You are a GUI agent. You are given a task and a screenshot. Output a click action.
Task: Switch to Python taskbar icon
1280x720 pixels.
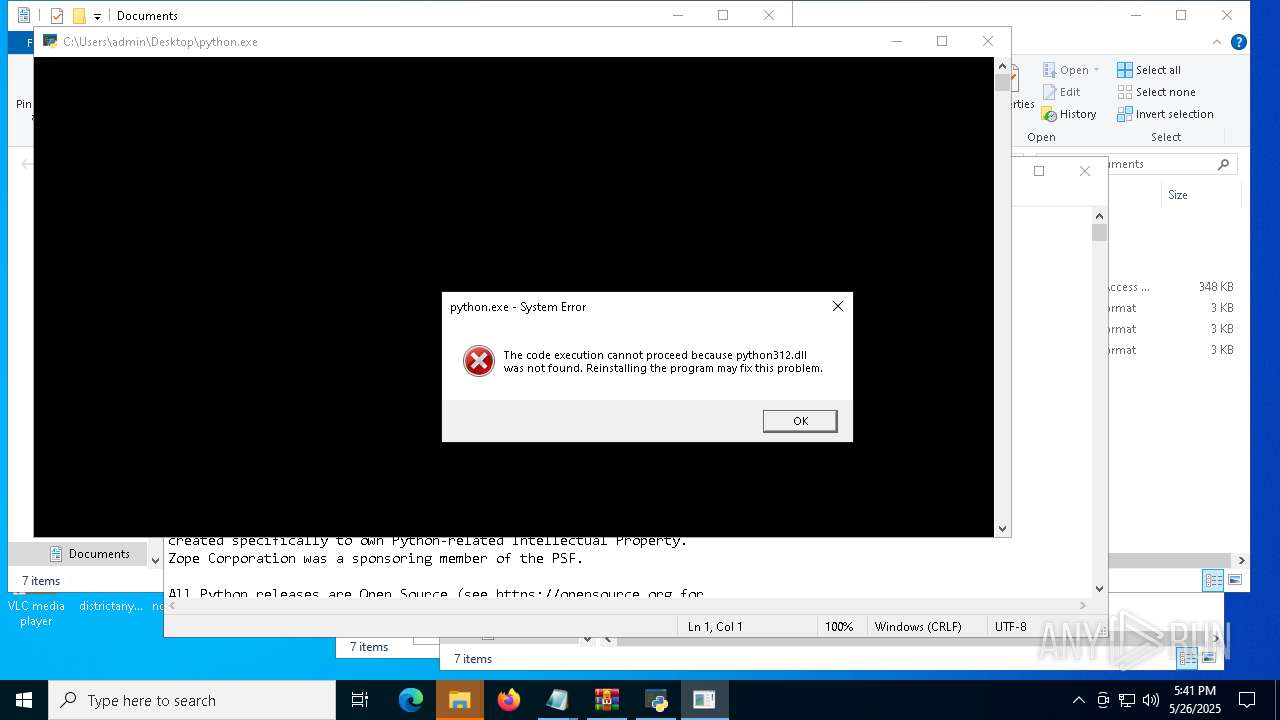(x=656, y=700)
